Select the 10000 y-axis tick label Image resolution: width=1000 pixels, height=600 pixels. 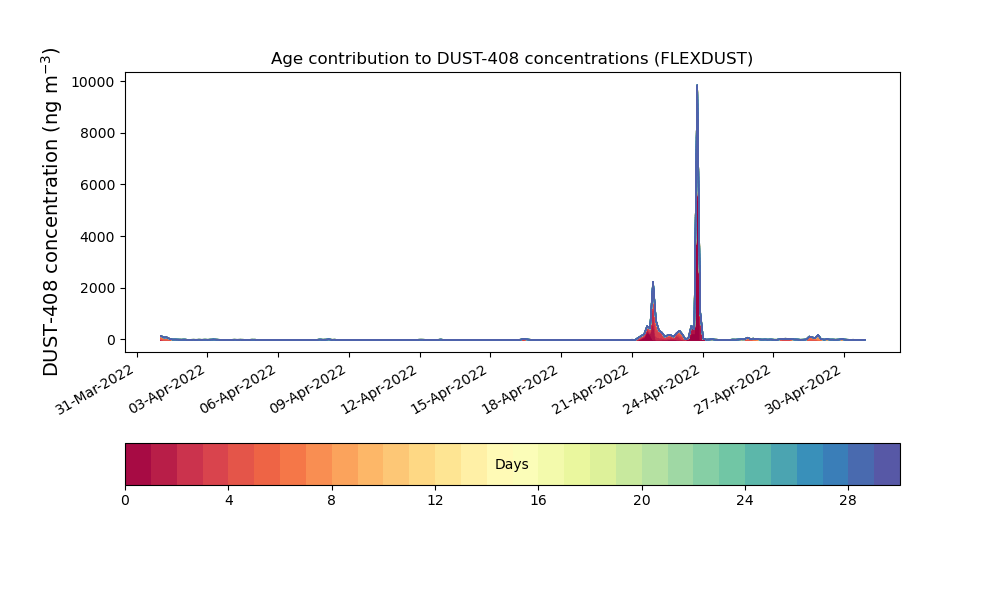coord(96,82)
